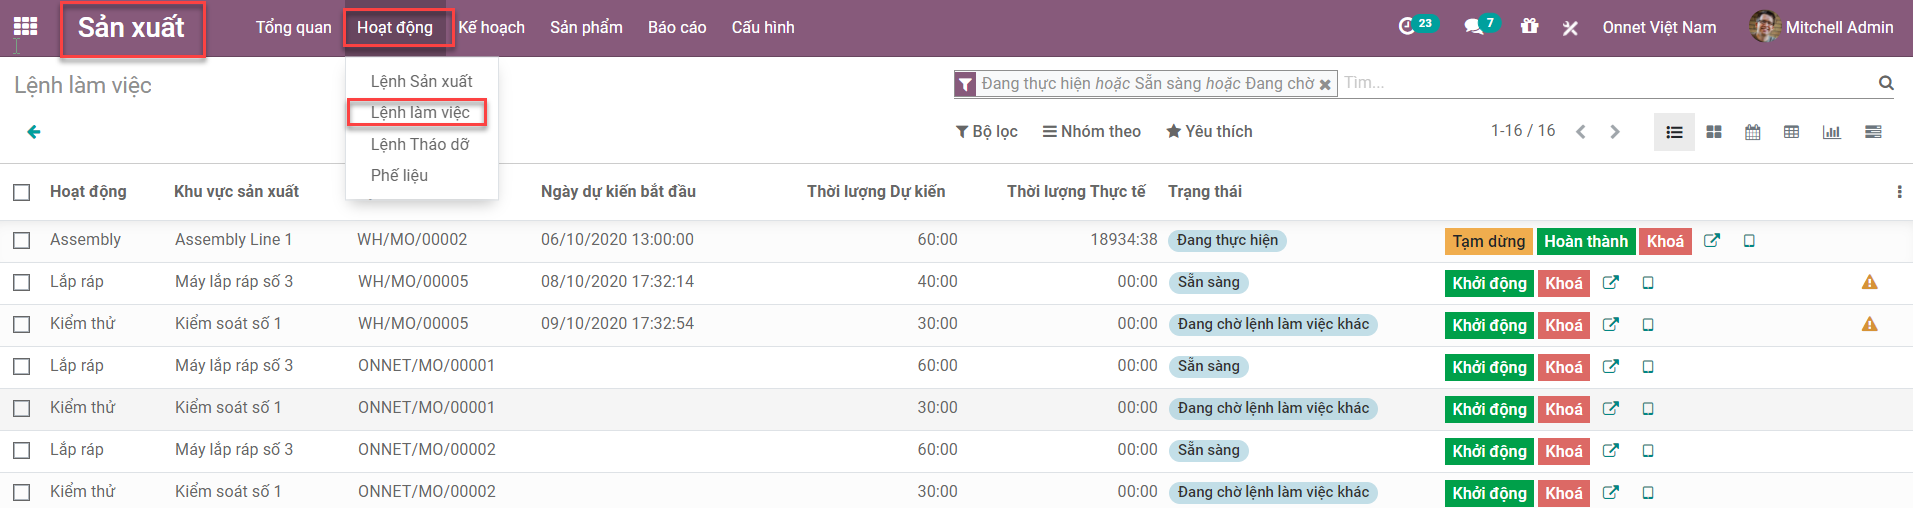Click Tạm dừng button on Assembly row
The image size is (1913, 508).
coord(1489,241)
